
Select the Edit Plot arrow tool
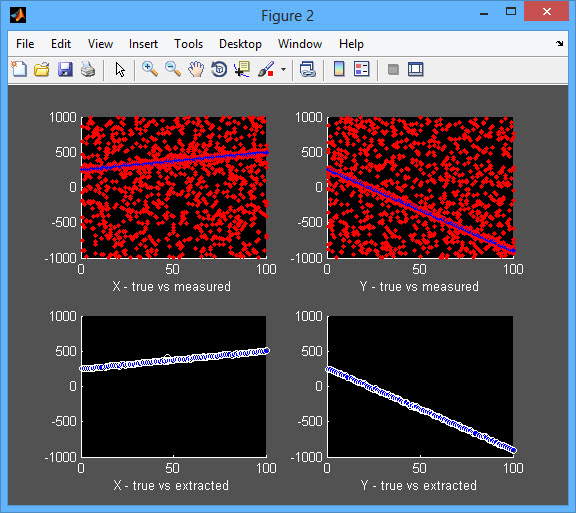120,69
